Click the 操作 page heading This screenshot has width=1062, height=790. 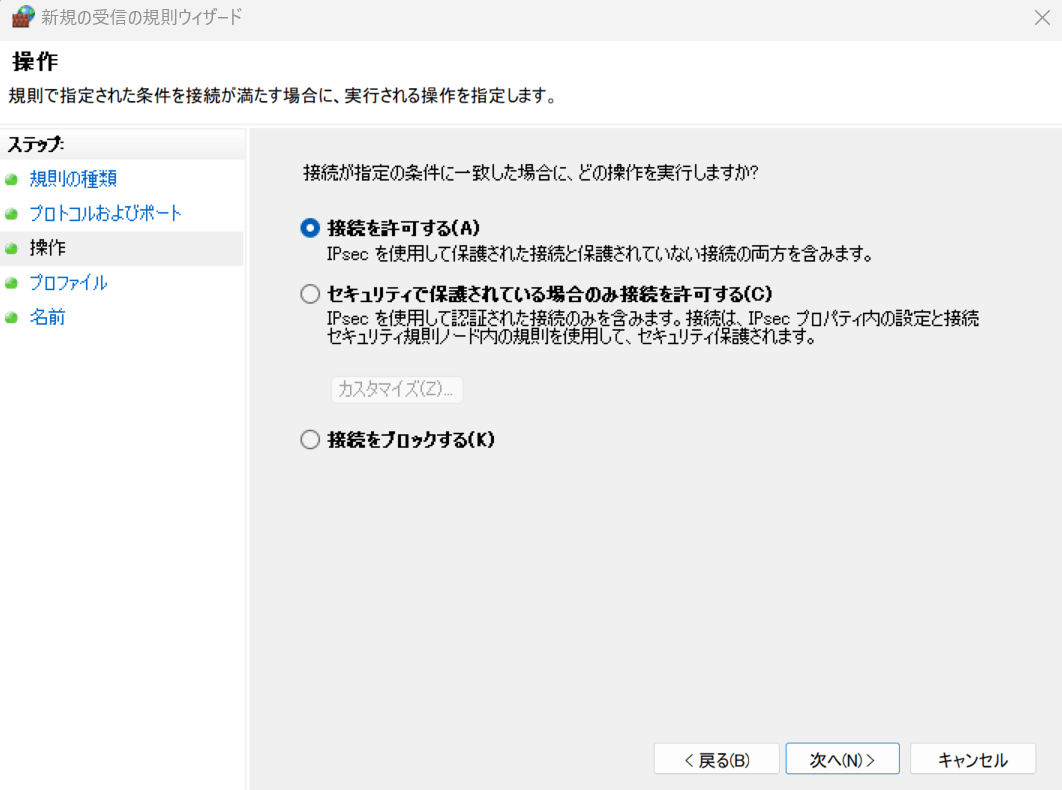pyautogui.click(x=35, y=62)
